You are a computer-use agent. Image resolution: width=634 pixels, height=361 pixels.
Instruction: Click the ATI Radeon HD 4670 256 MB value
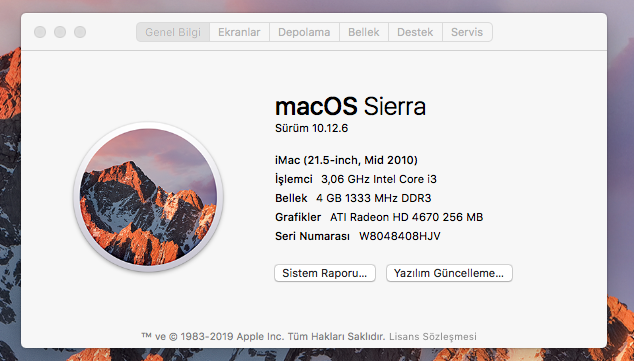click(x=406, y=217)
